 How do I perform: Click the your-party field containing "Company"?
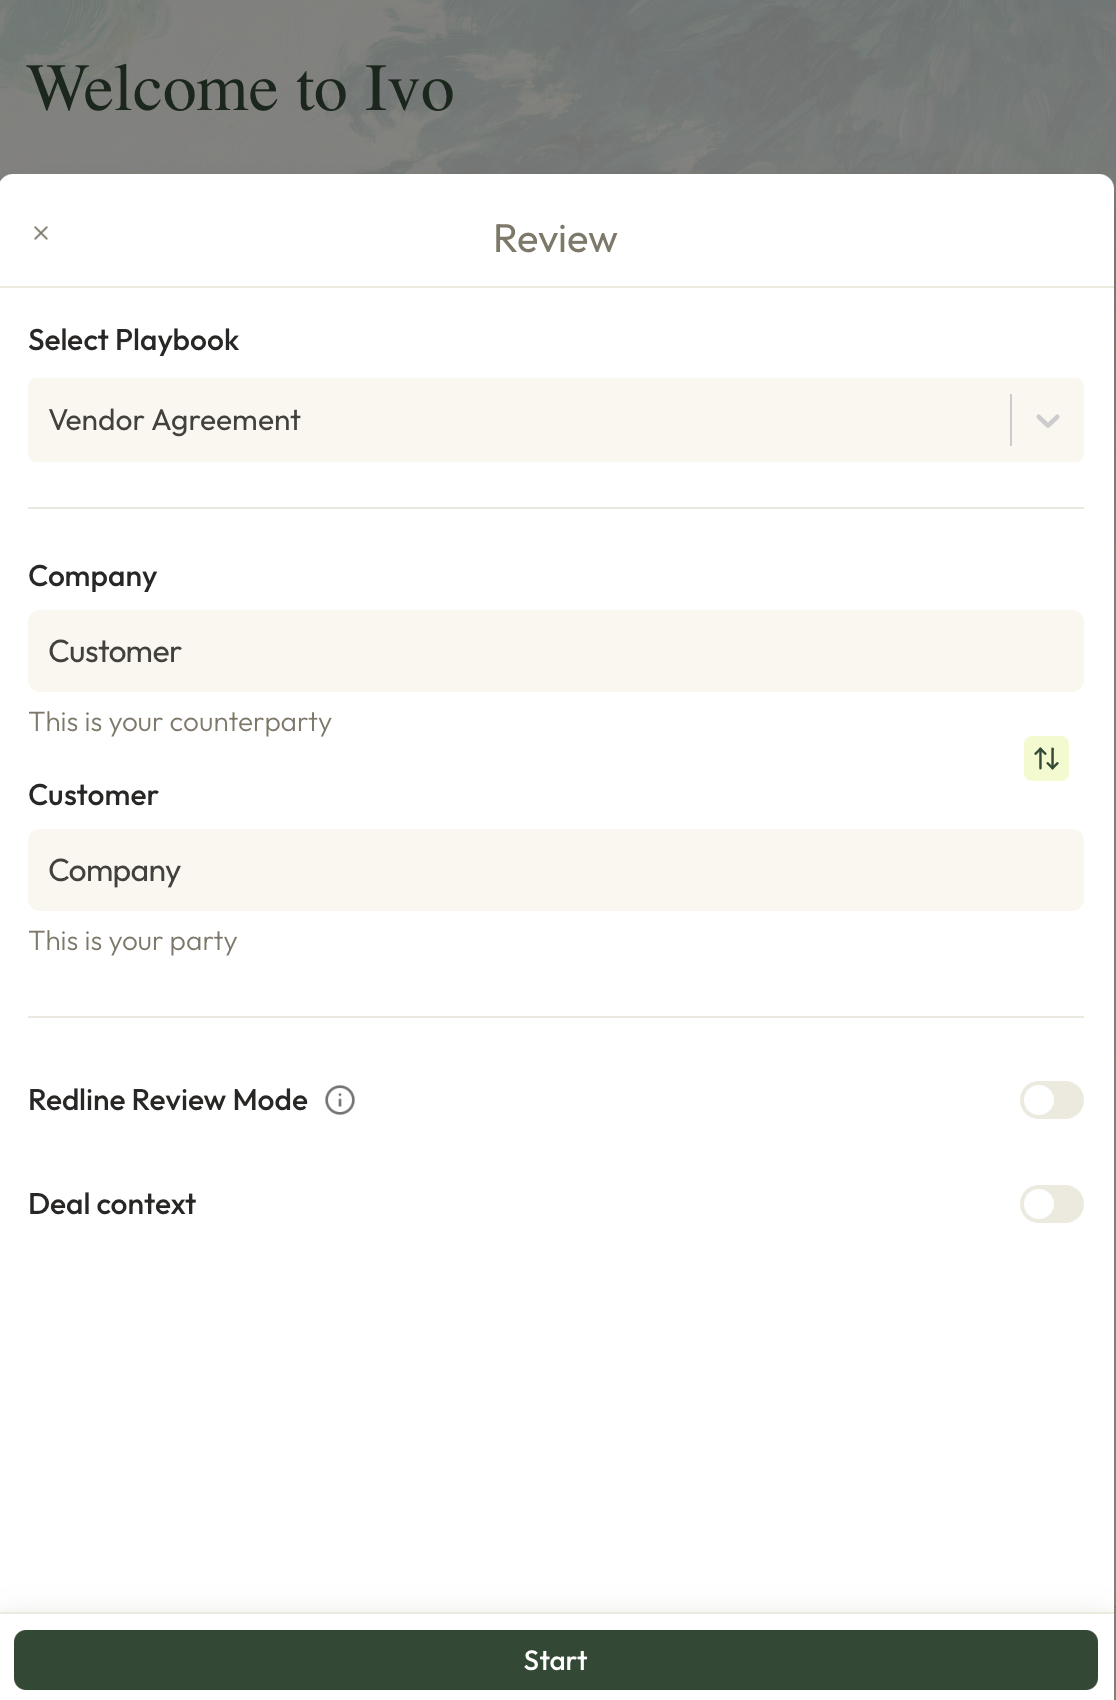click(x=555, y=870)
